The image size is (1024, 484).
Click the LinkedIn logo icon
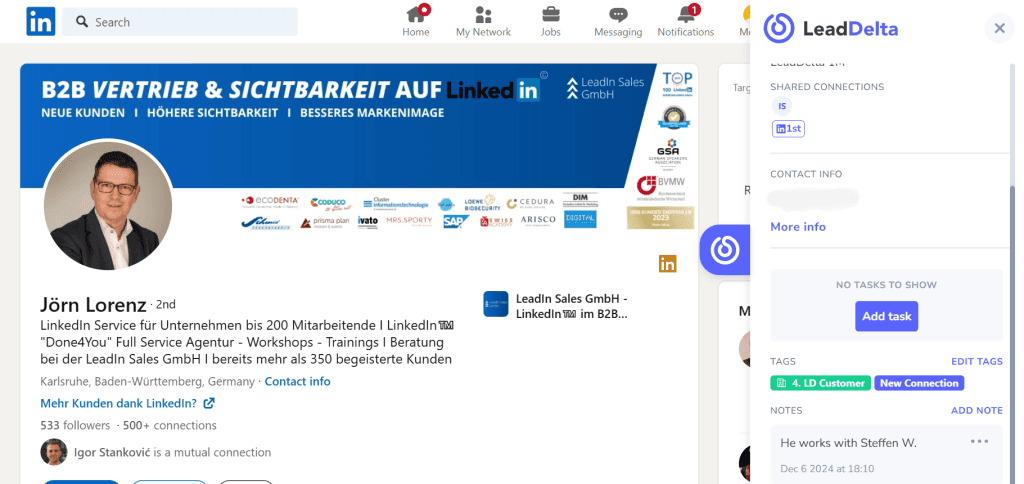[x=40, y=22]
